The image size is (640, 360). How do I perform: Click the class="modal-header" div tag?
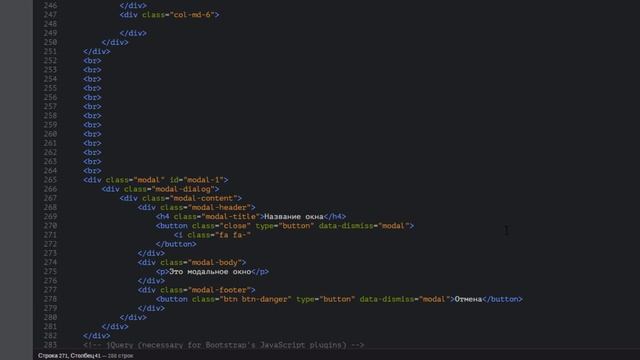197,207
